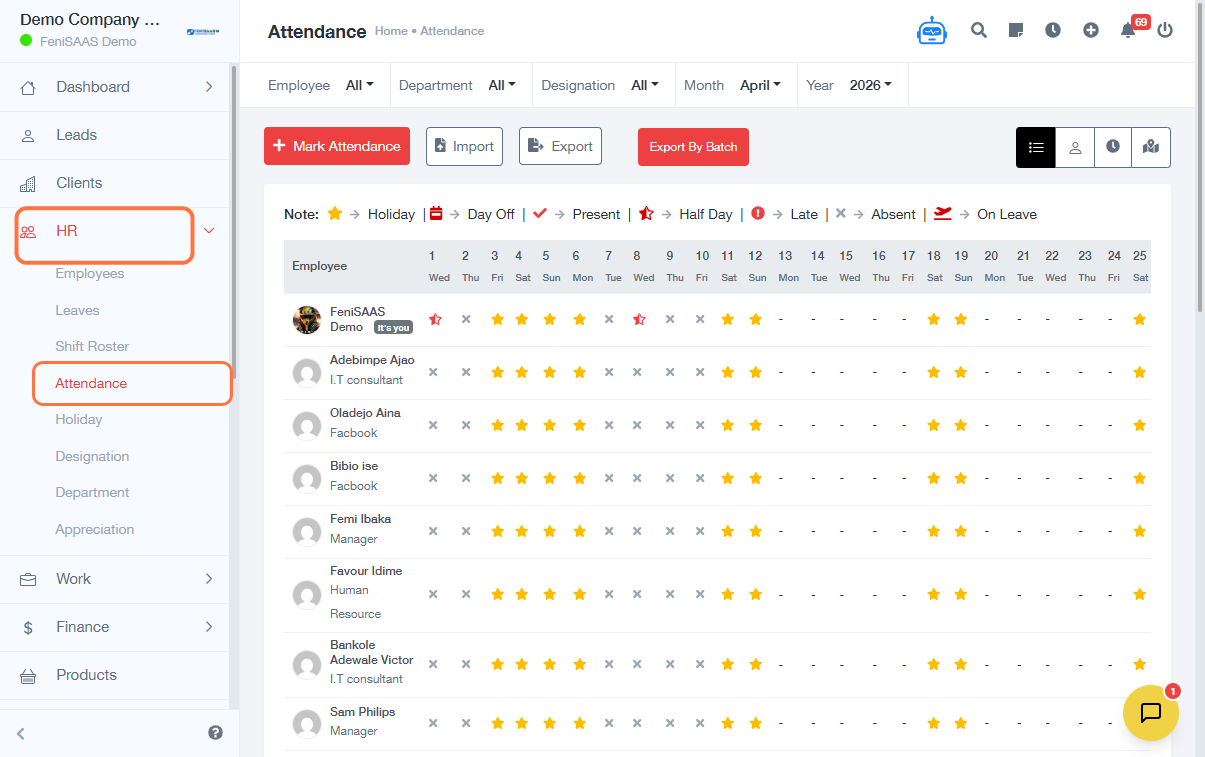Open the Department filter dropdown
This screenshot has width=1205, height=757.
(502, 85)
